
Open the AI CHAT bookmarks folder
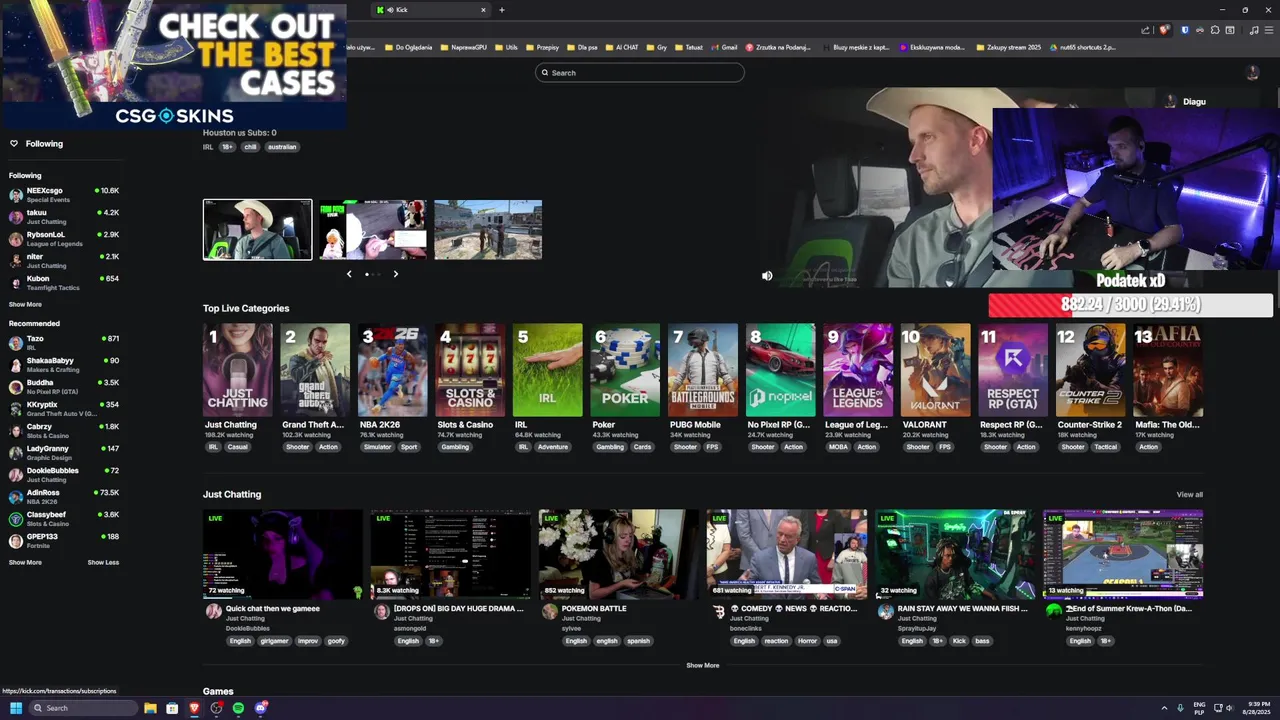(621, 47)
